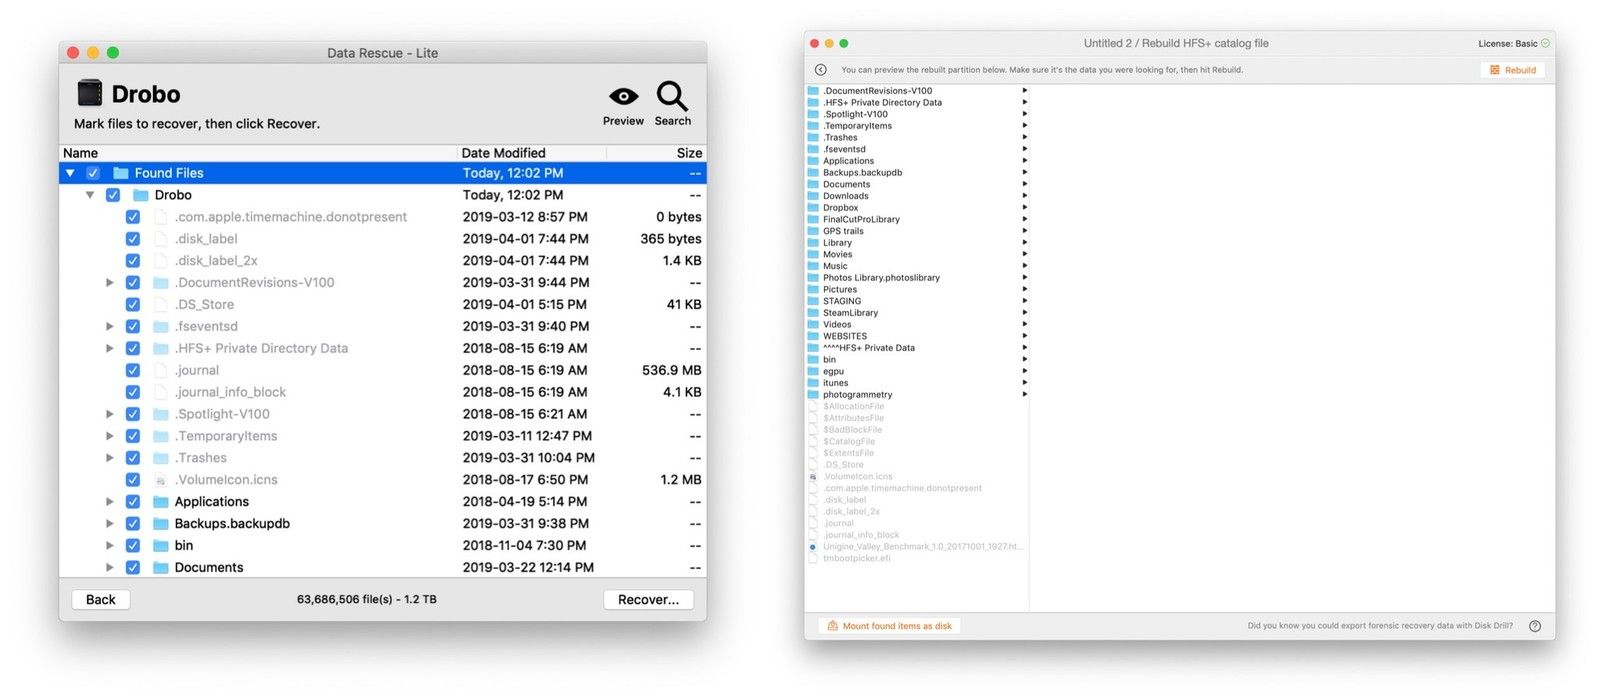Click the circular back arrow in Disk Drill

(x=821, y=70)
